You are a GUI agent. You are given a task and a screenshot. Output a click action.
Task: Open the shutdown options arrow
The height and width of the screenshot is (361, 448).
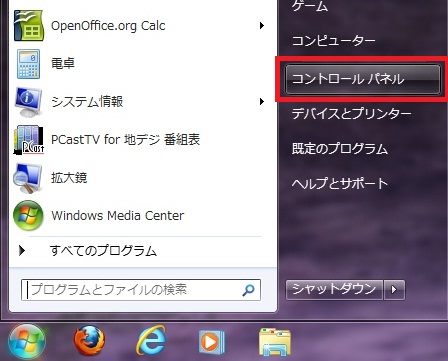tap(395, 289)
